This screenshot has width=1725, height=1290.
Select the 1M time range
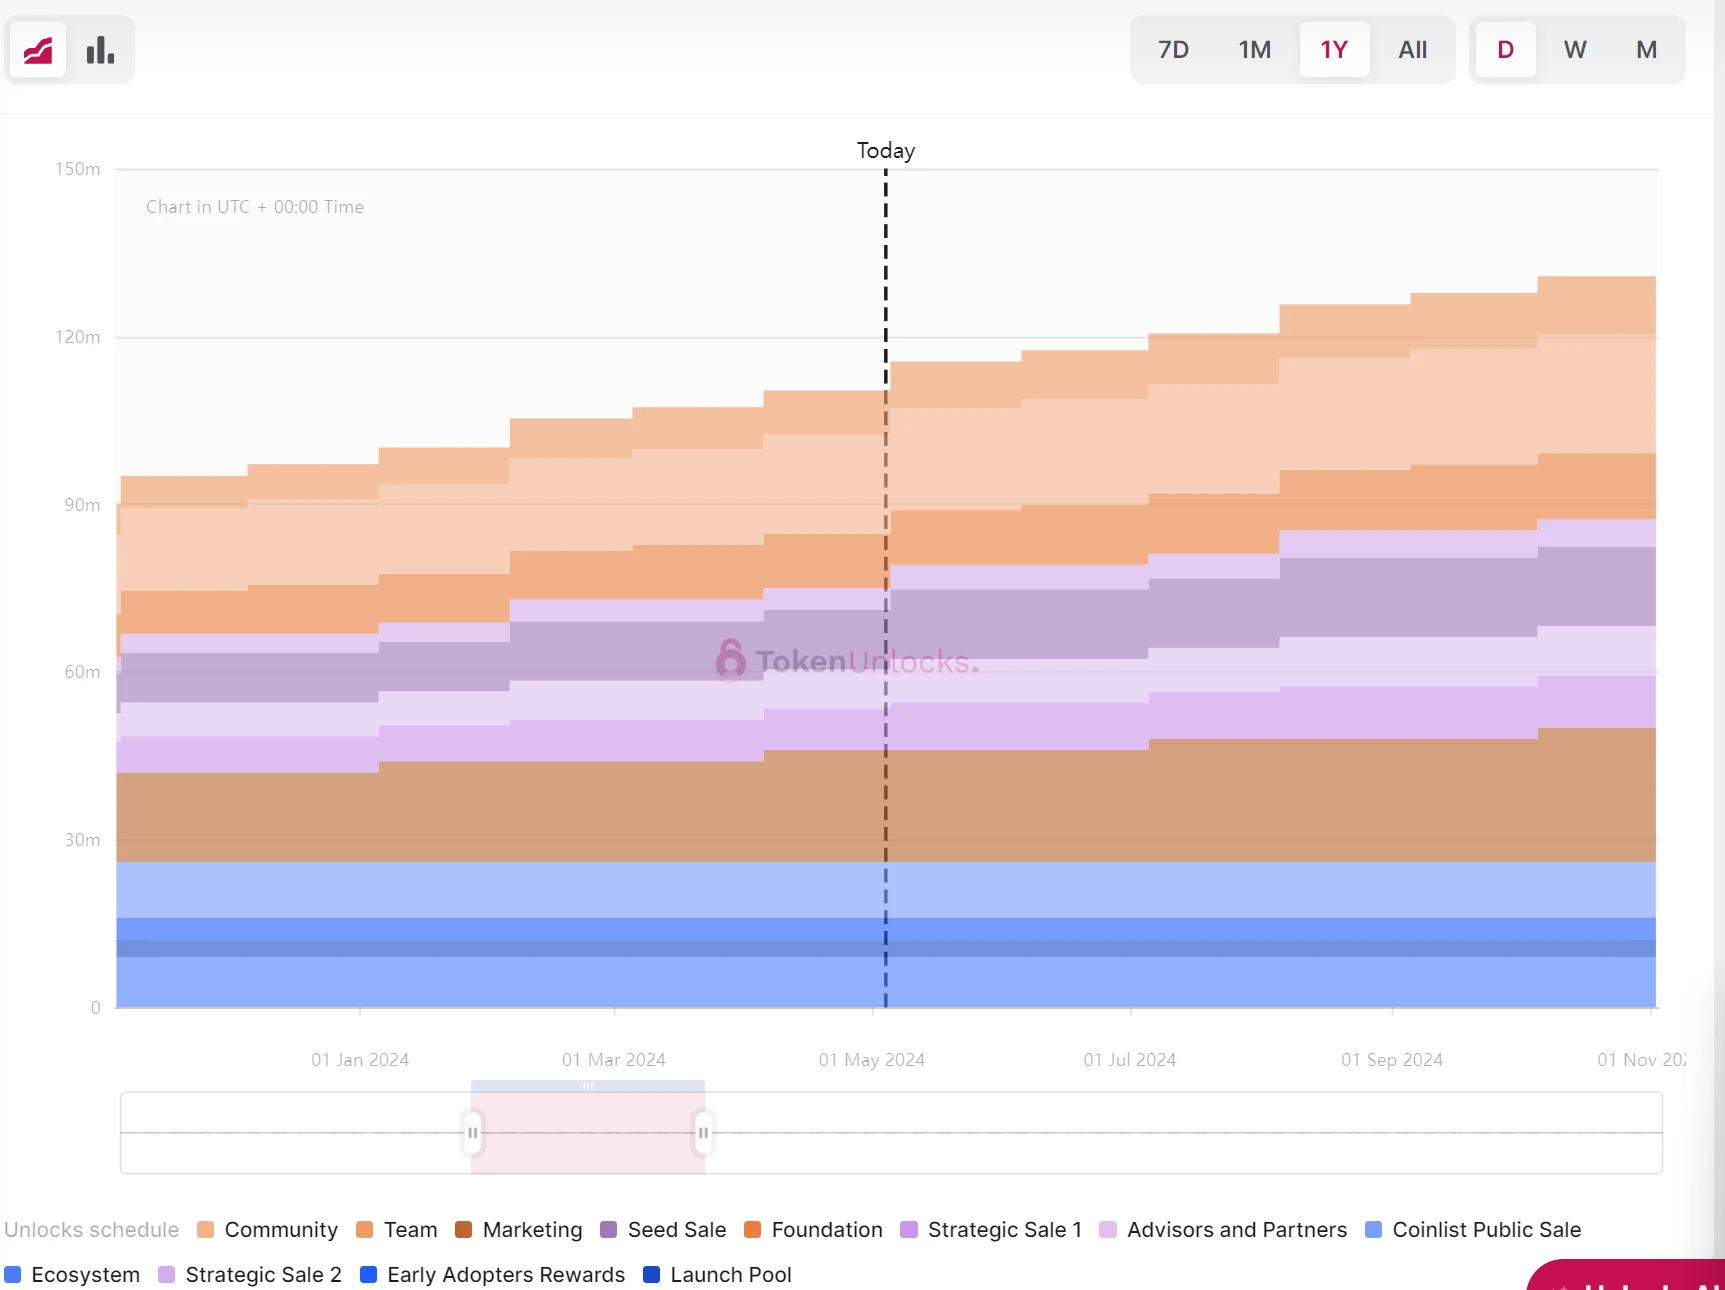[x=1254, y=50]
